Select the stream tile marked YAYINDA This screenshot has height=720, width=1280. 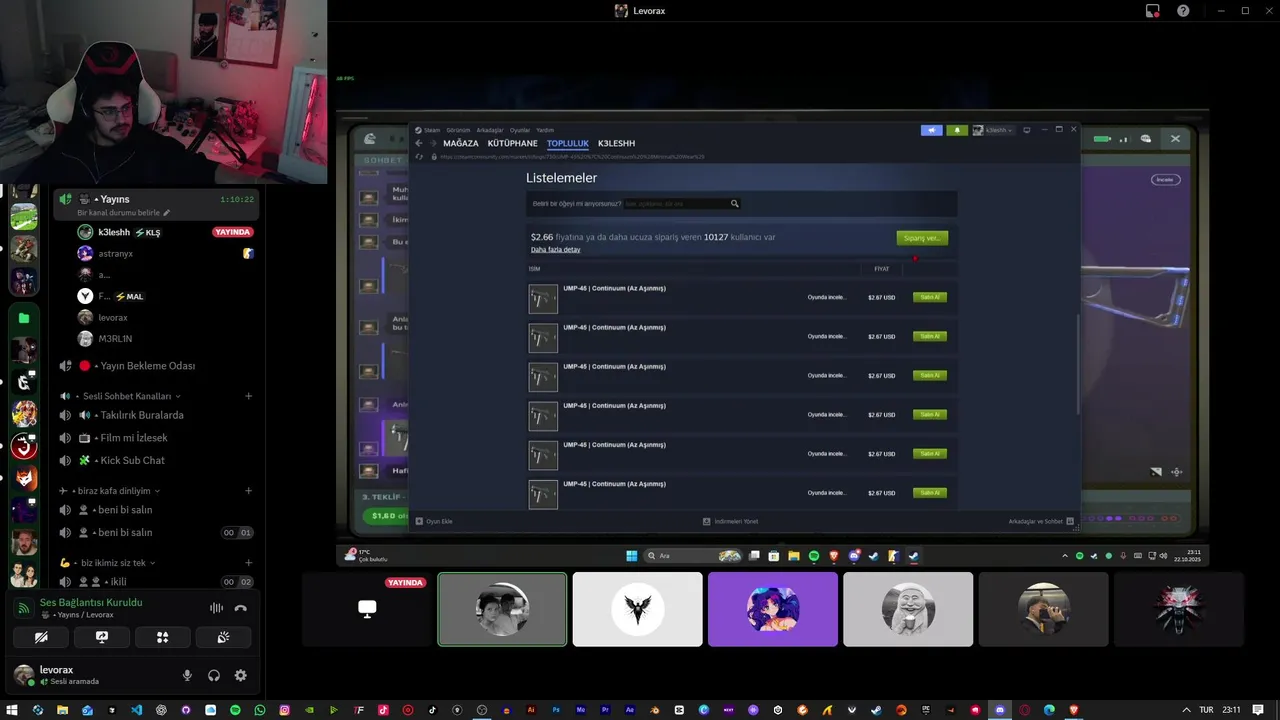(x=367, y=609)
